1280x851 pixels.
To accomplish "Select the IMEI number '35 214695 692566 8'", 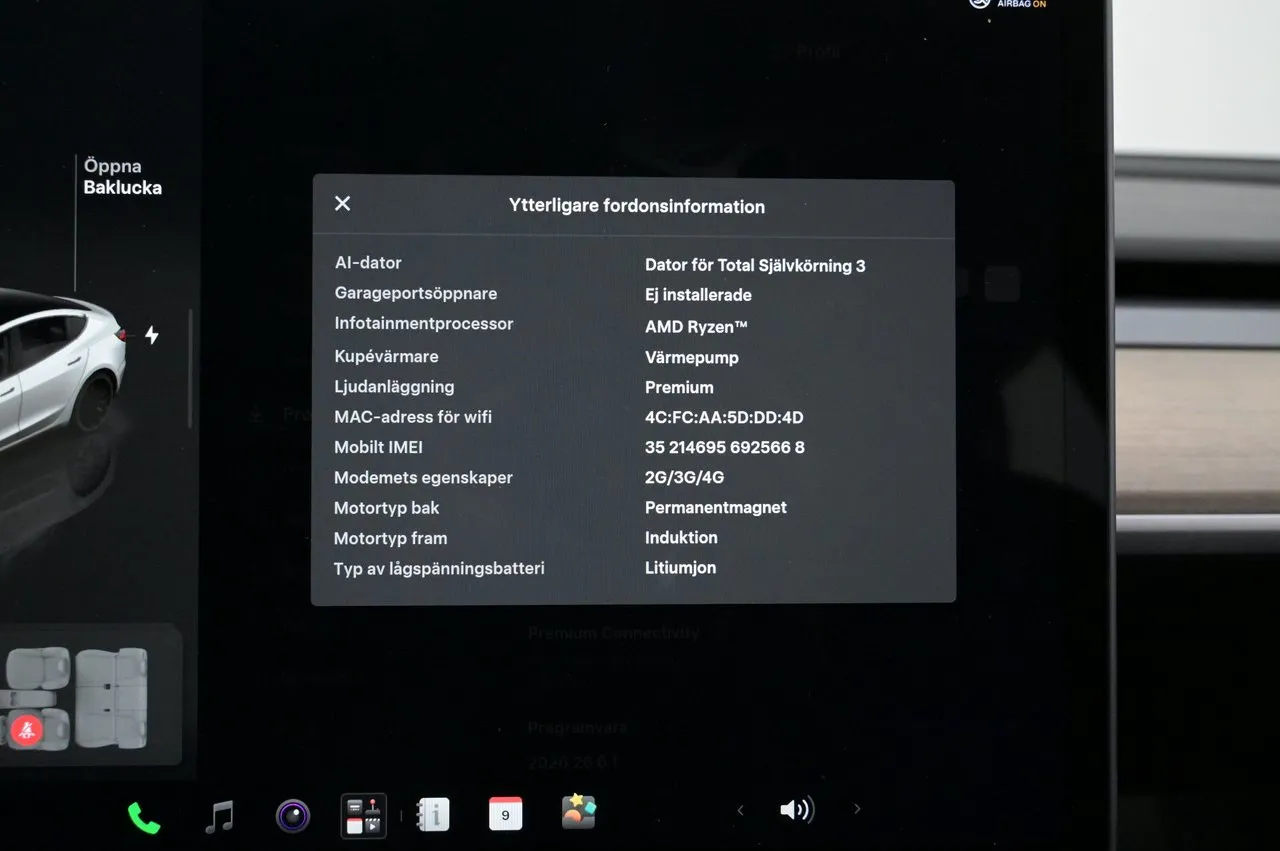I will pos(725,448).
